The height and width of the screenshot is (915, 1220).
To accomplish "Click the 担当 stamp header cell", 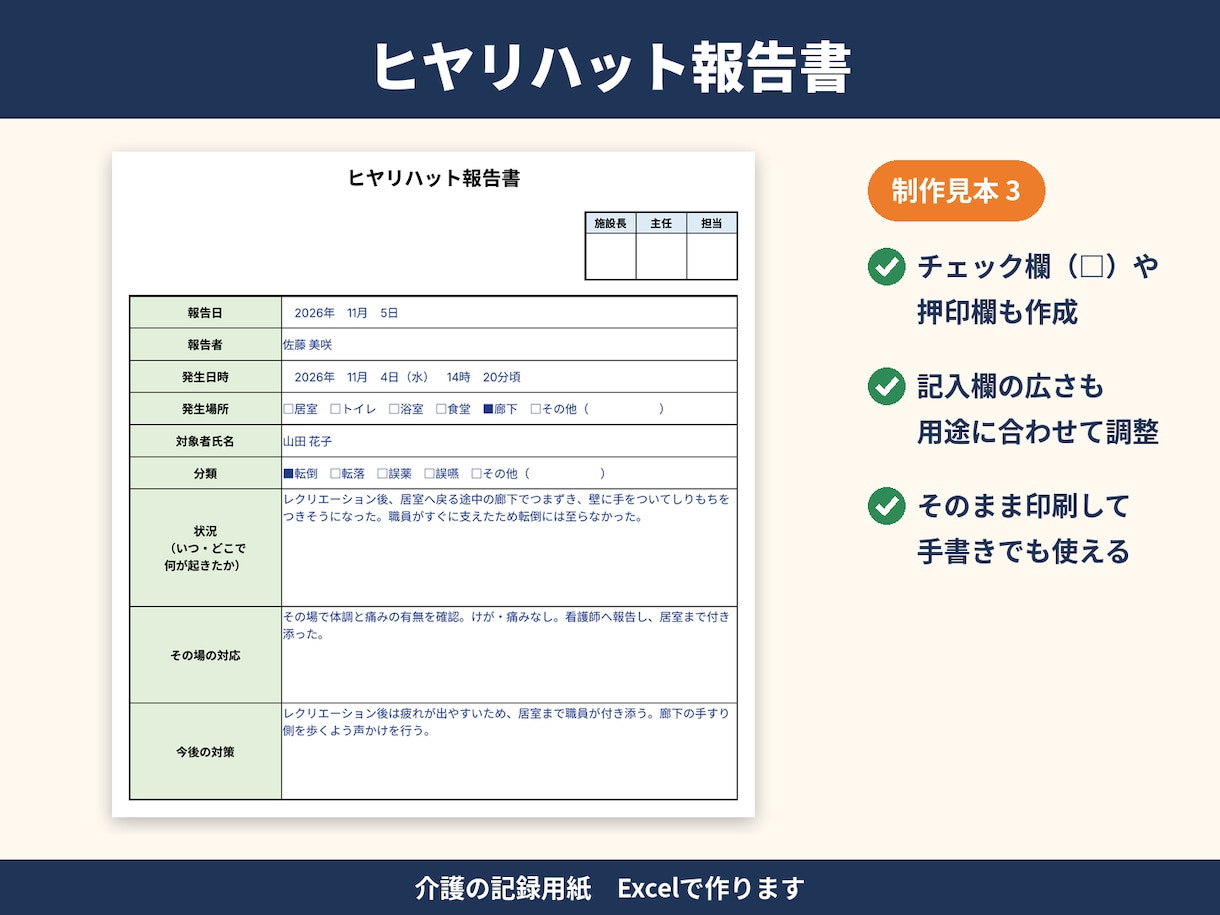I will pos(712,223).
